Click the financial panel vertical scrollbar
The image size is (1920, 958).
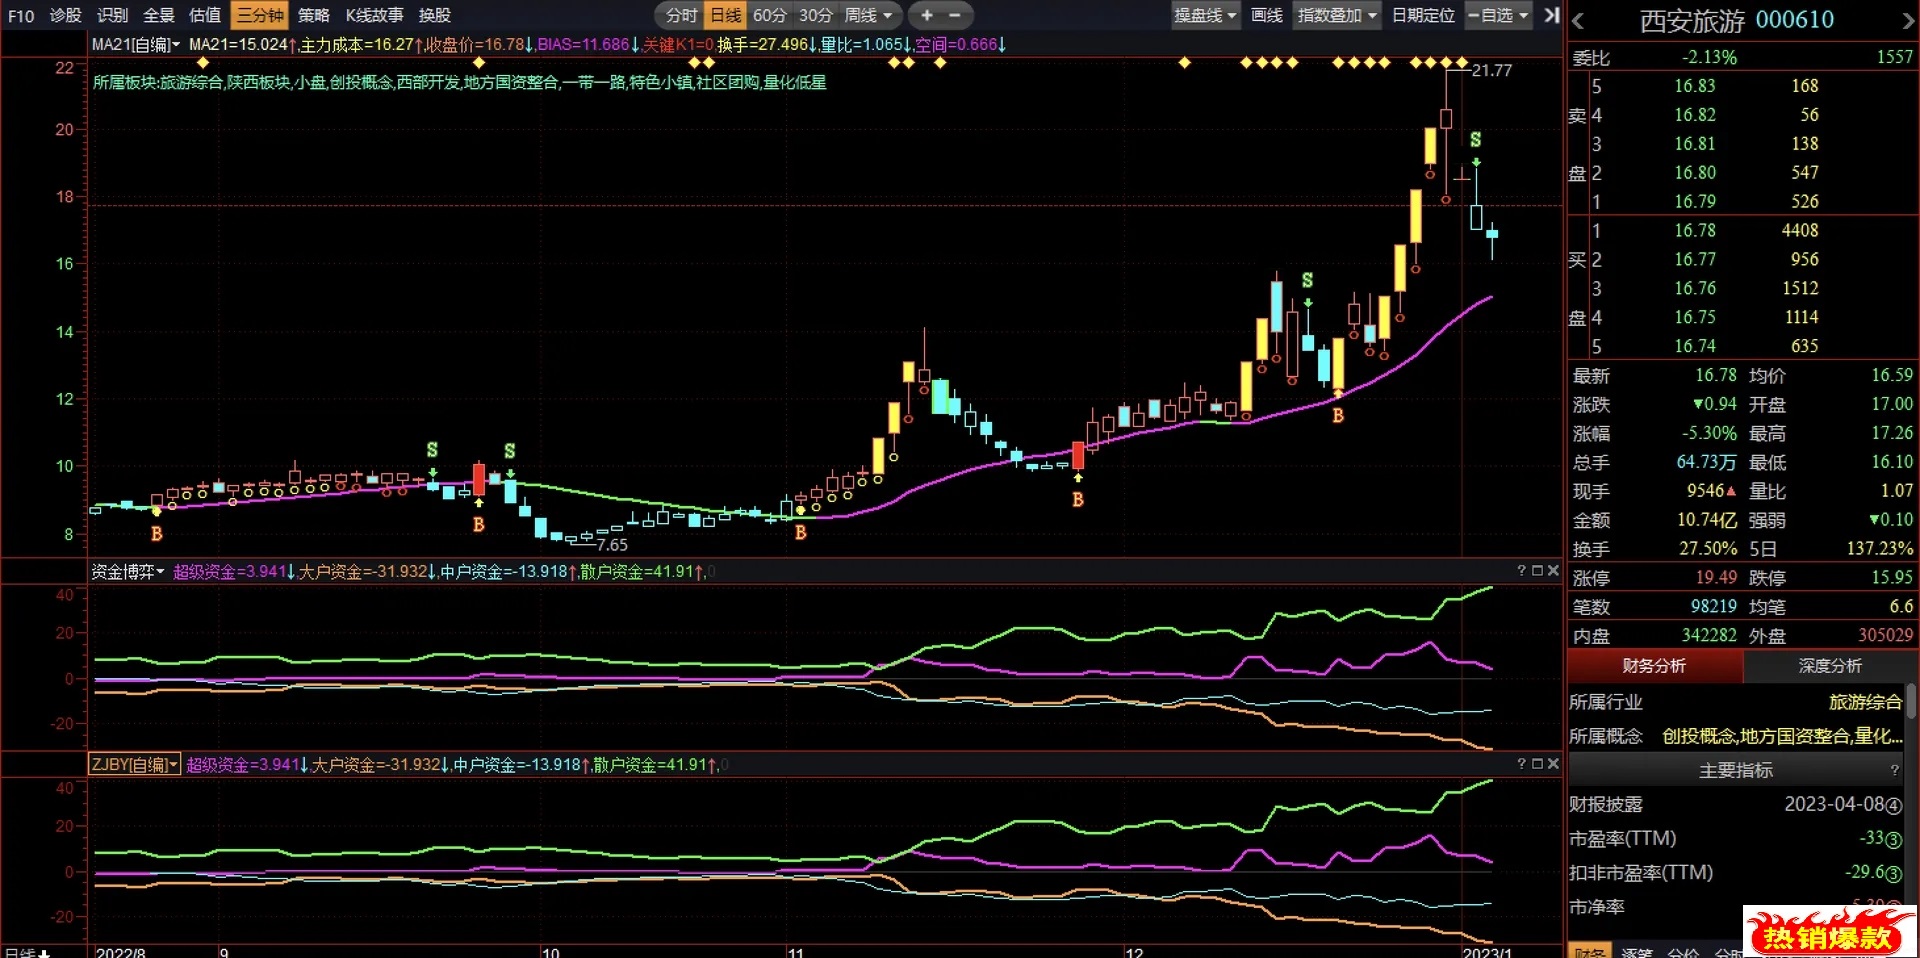tap(1911, 700)
